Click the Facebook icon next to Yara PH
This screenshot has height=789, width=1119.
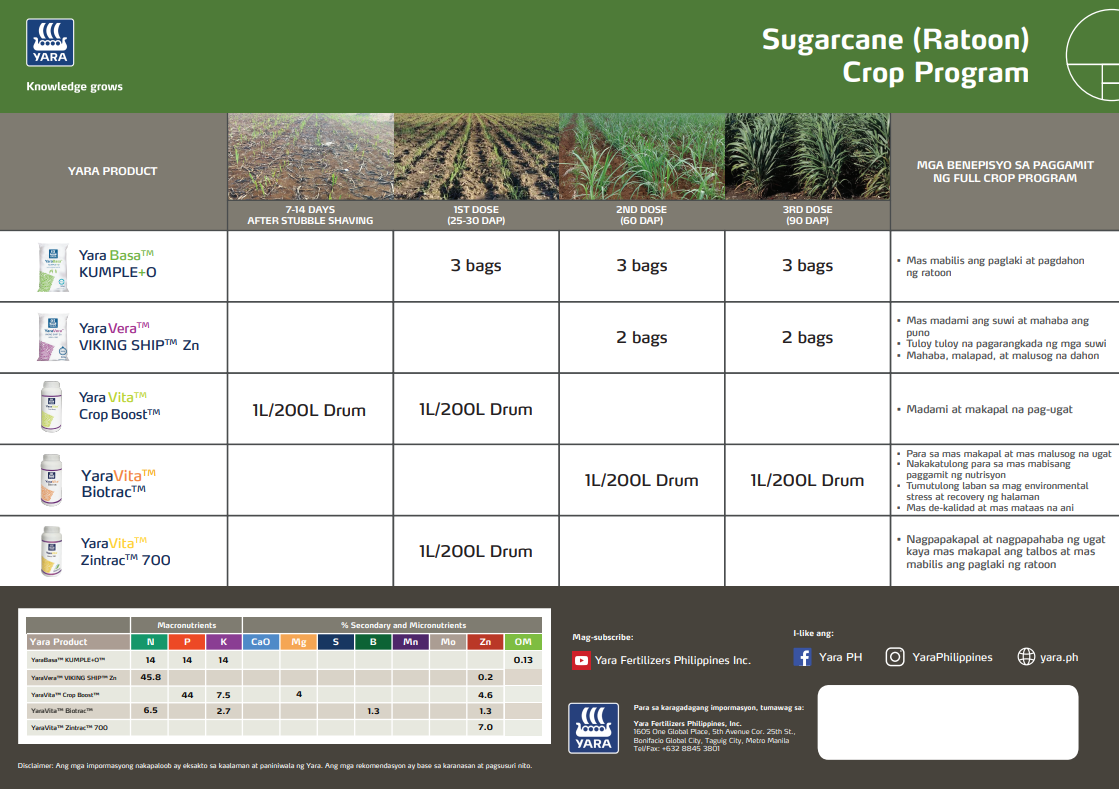click(x=802, y=657)
